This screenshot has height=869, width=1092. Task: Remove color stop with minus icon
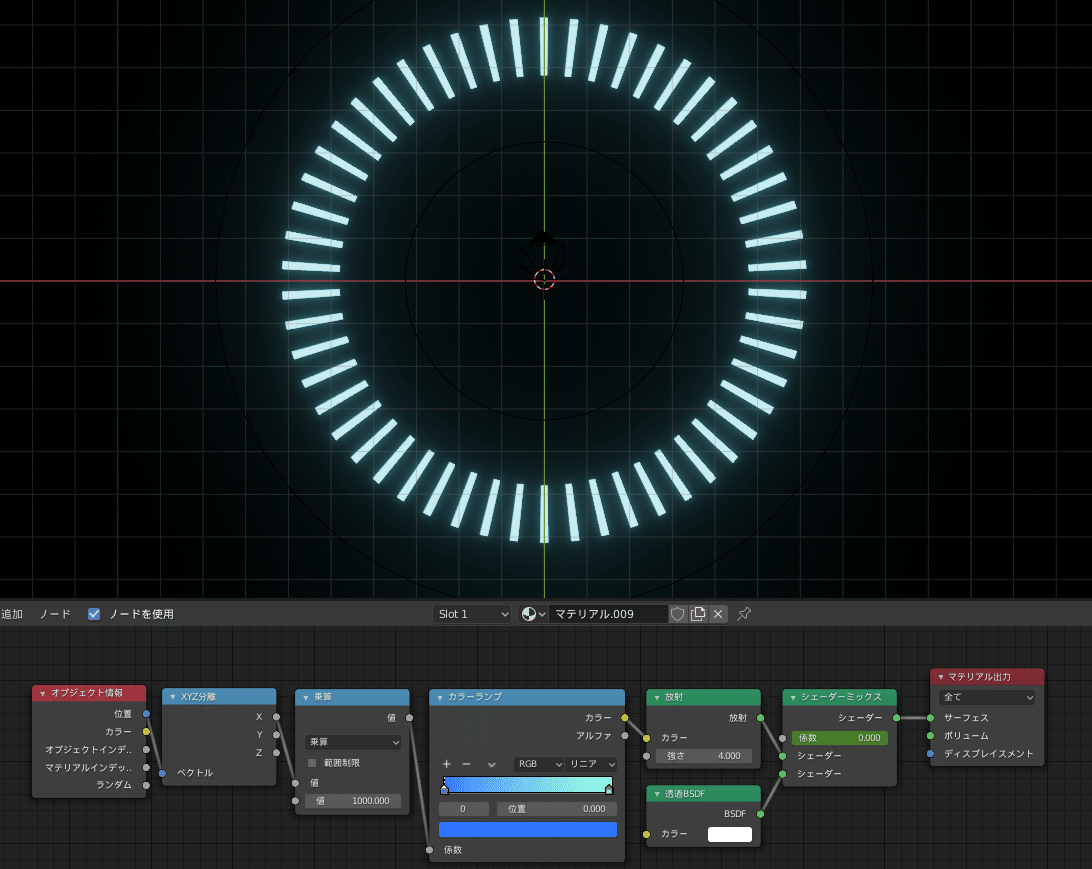point(466,764)
